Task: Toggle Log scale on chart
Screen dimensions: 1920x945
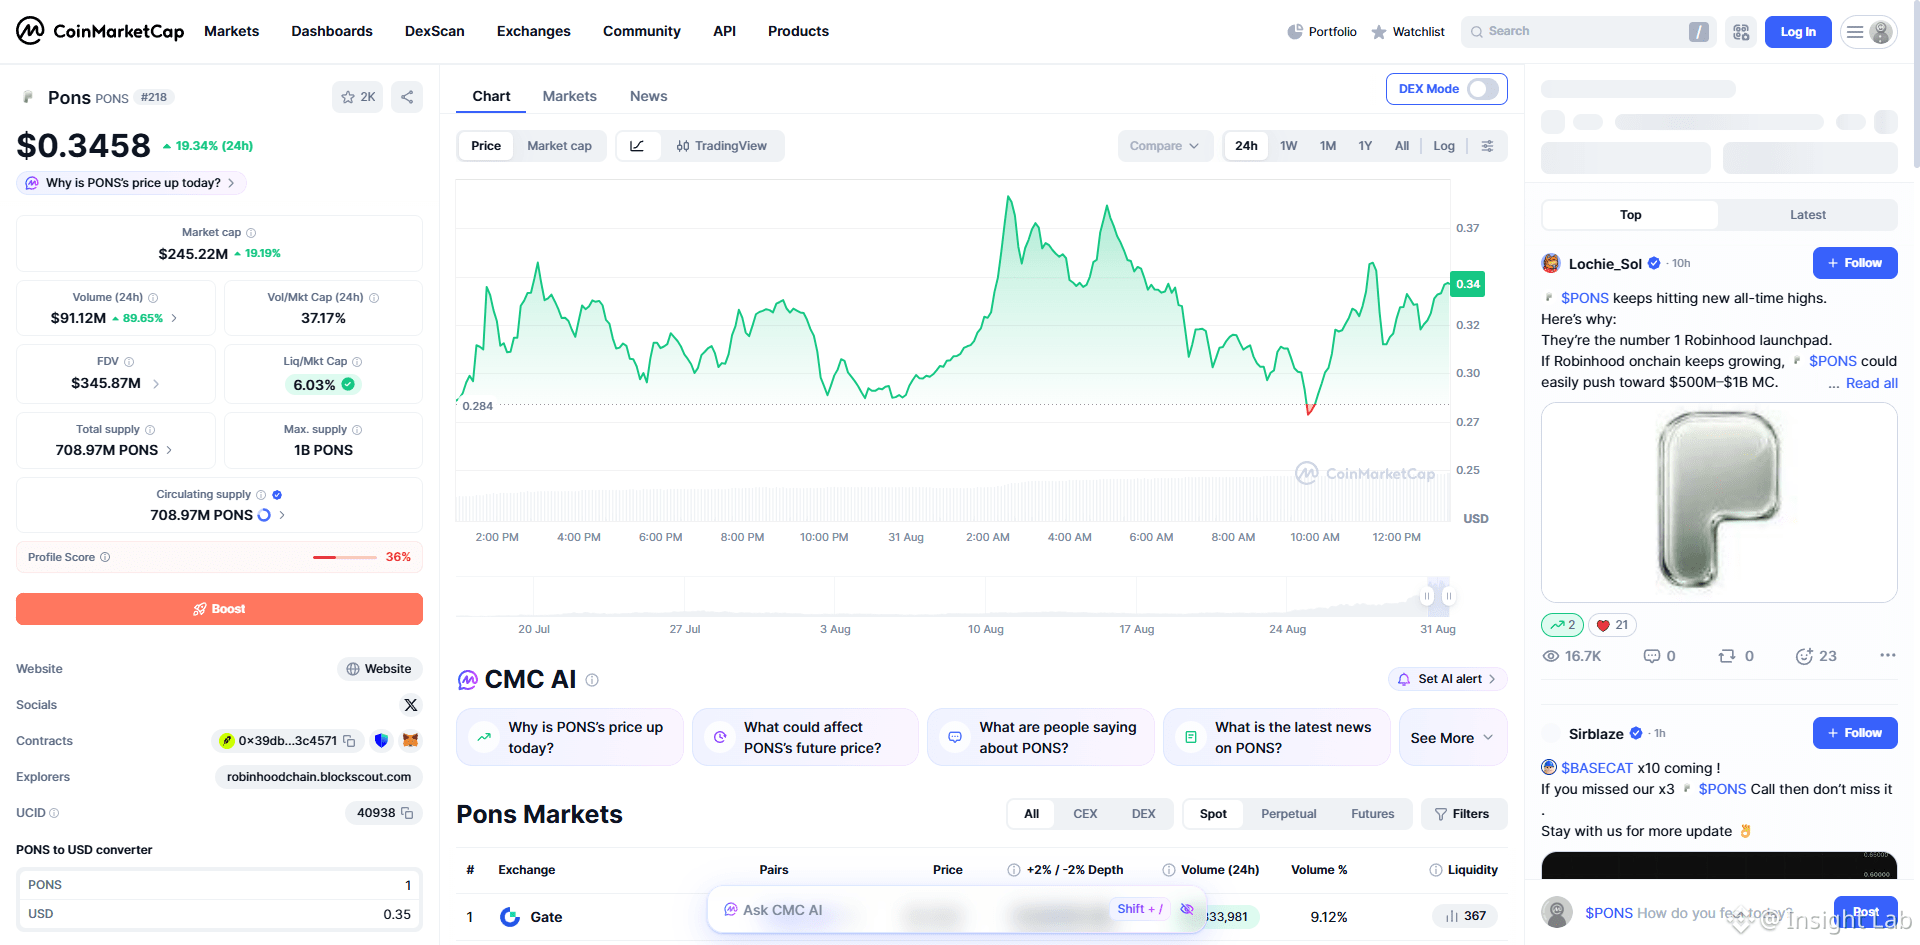Action: pos(1444,146)
